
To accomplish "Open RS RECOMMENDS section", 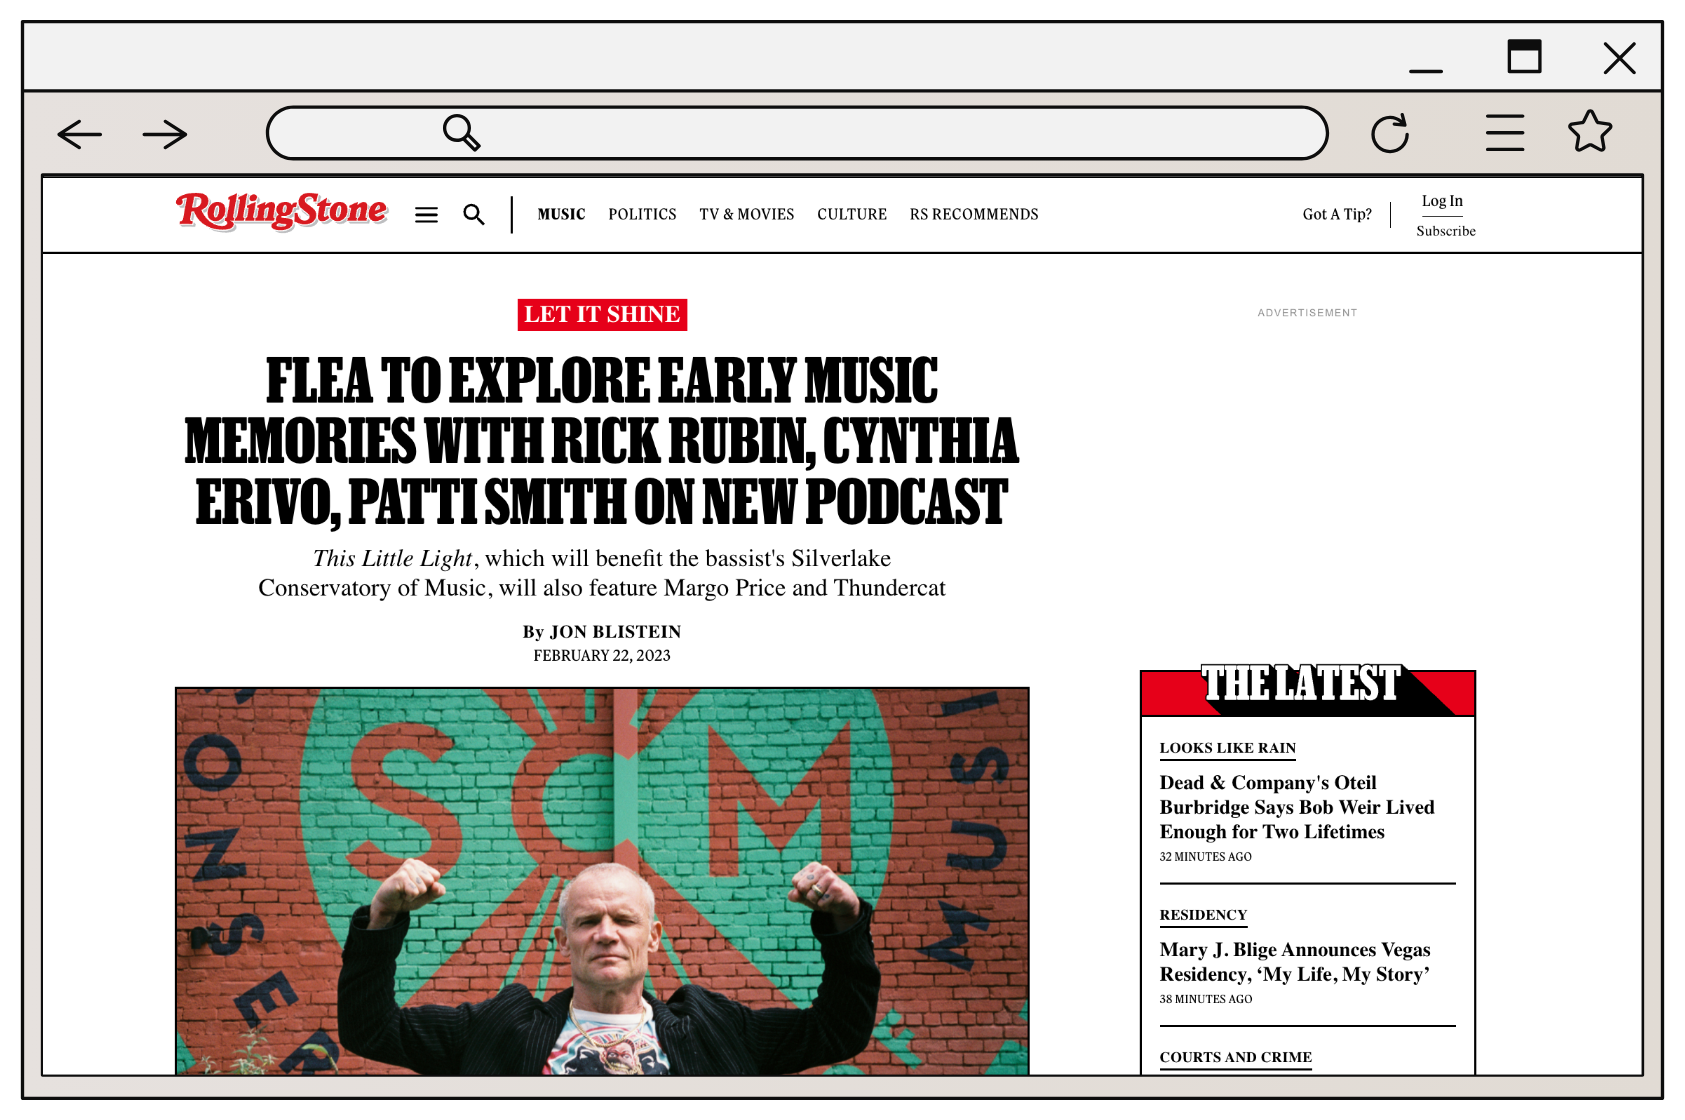I will click(x=973, y=214).
